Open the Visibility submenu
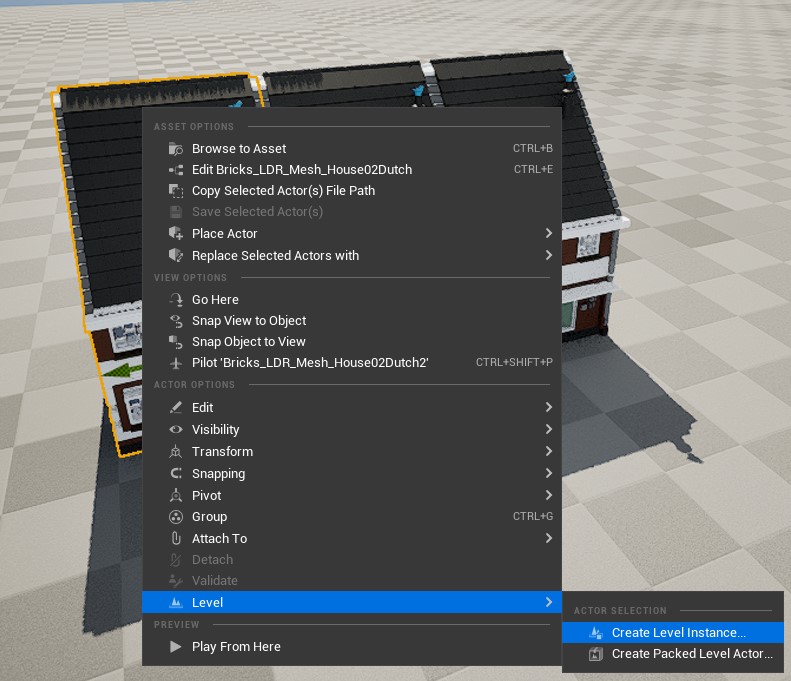 point(215,429)
